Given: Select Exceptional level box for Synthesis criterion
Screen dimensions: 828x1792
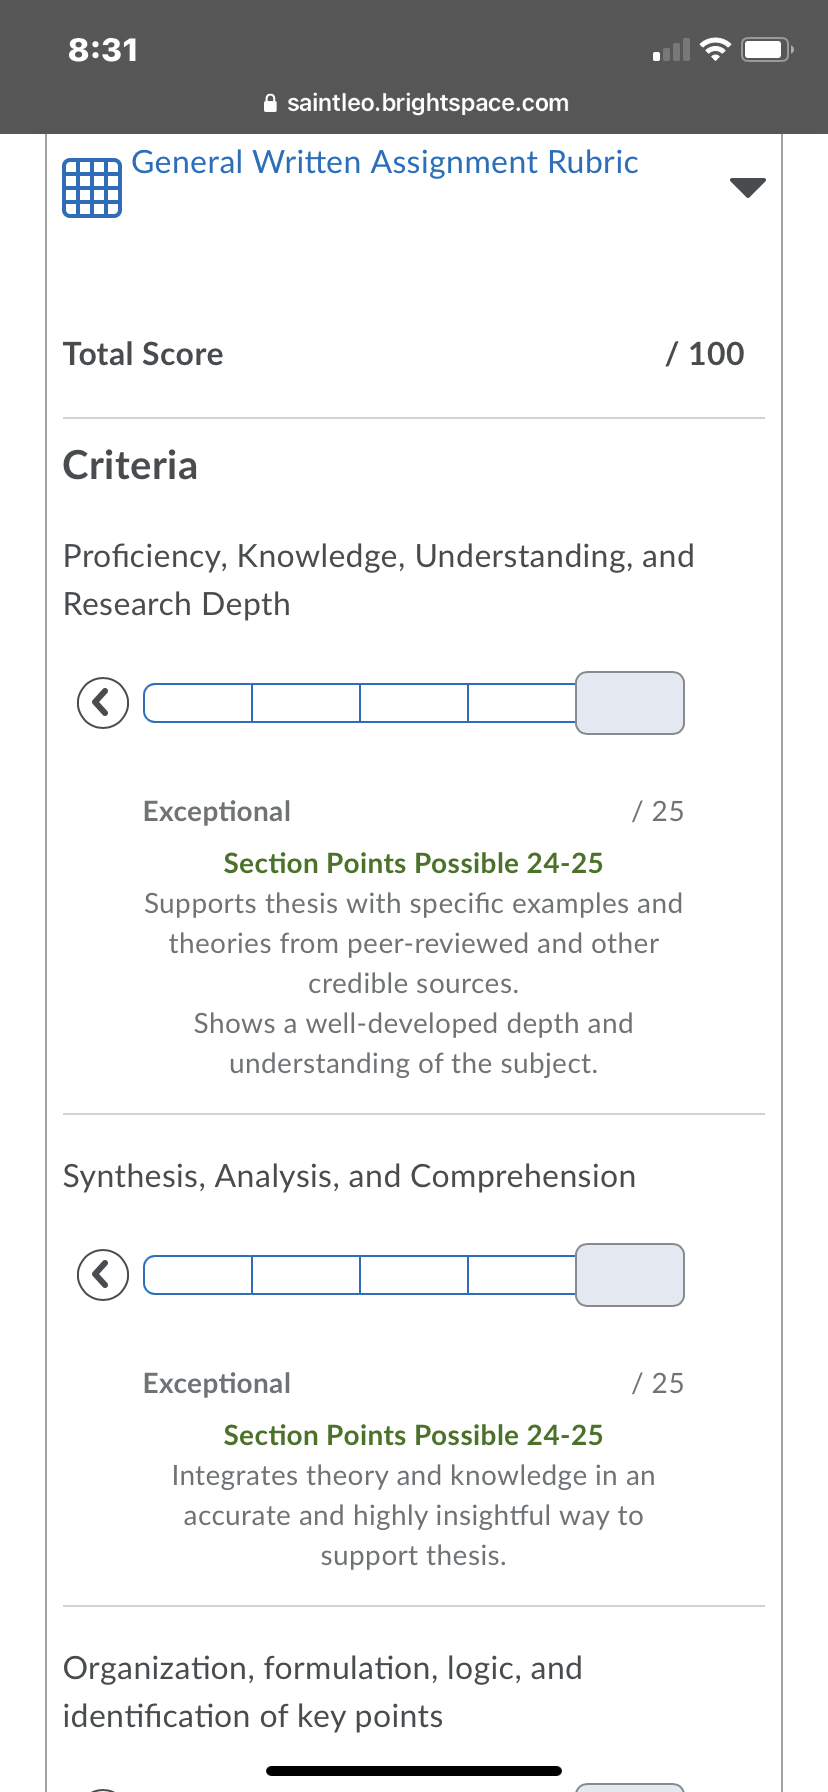Looking at the screenshot, I should (x=630, y=1275).
